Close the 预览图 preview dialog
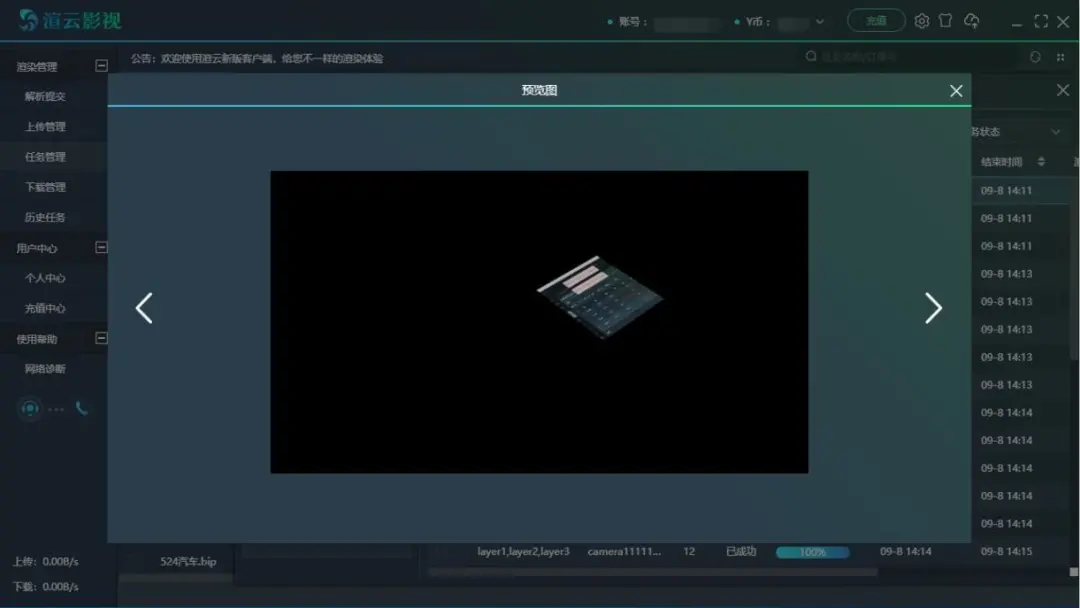Viewport: 1080px width, 608px height. pyautogui.click(x=956, y=91)
